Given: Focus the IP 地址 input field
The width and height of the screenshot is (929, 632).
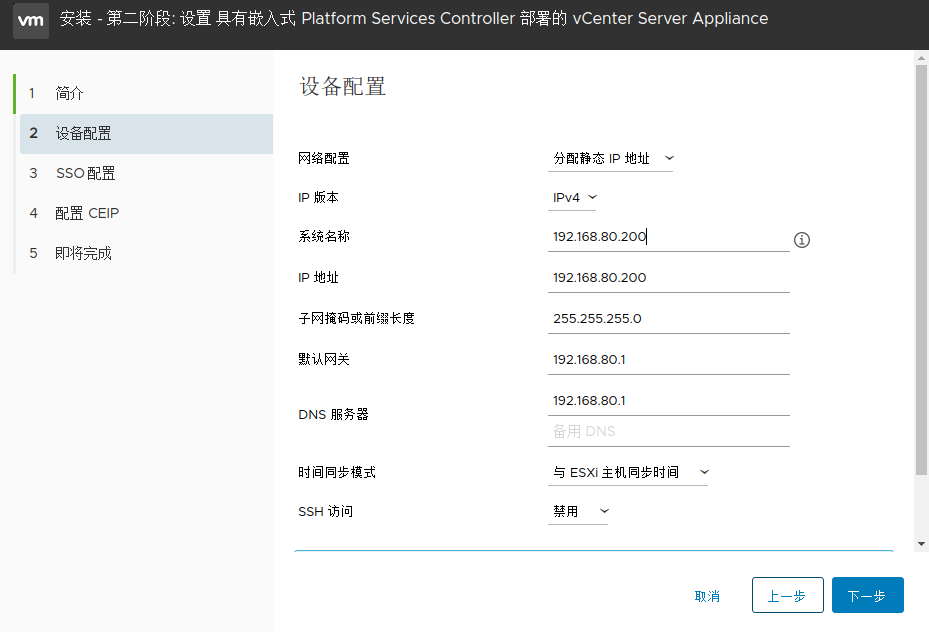Looking at the screenshot, I should pyautogui.click(x=668, y=278).
